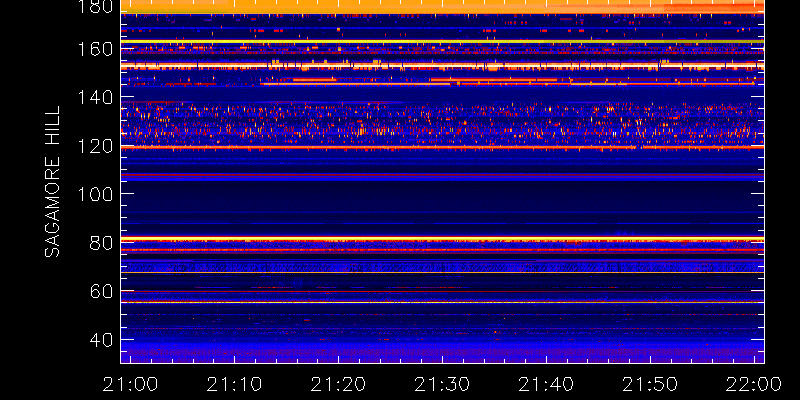The image size is (800, 400).
Task: Click the SAGAMORE HILL vertical axis title
Action: point(52,182)
